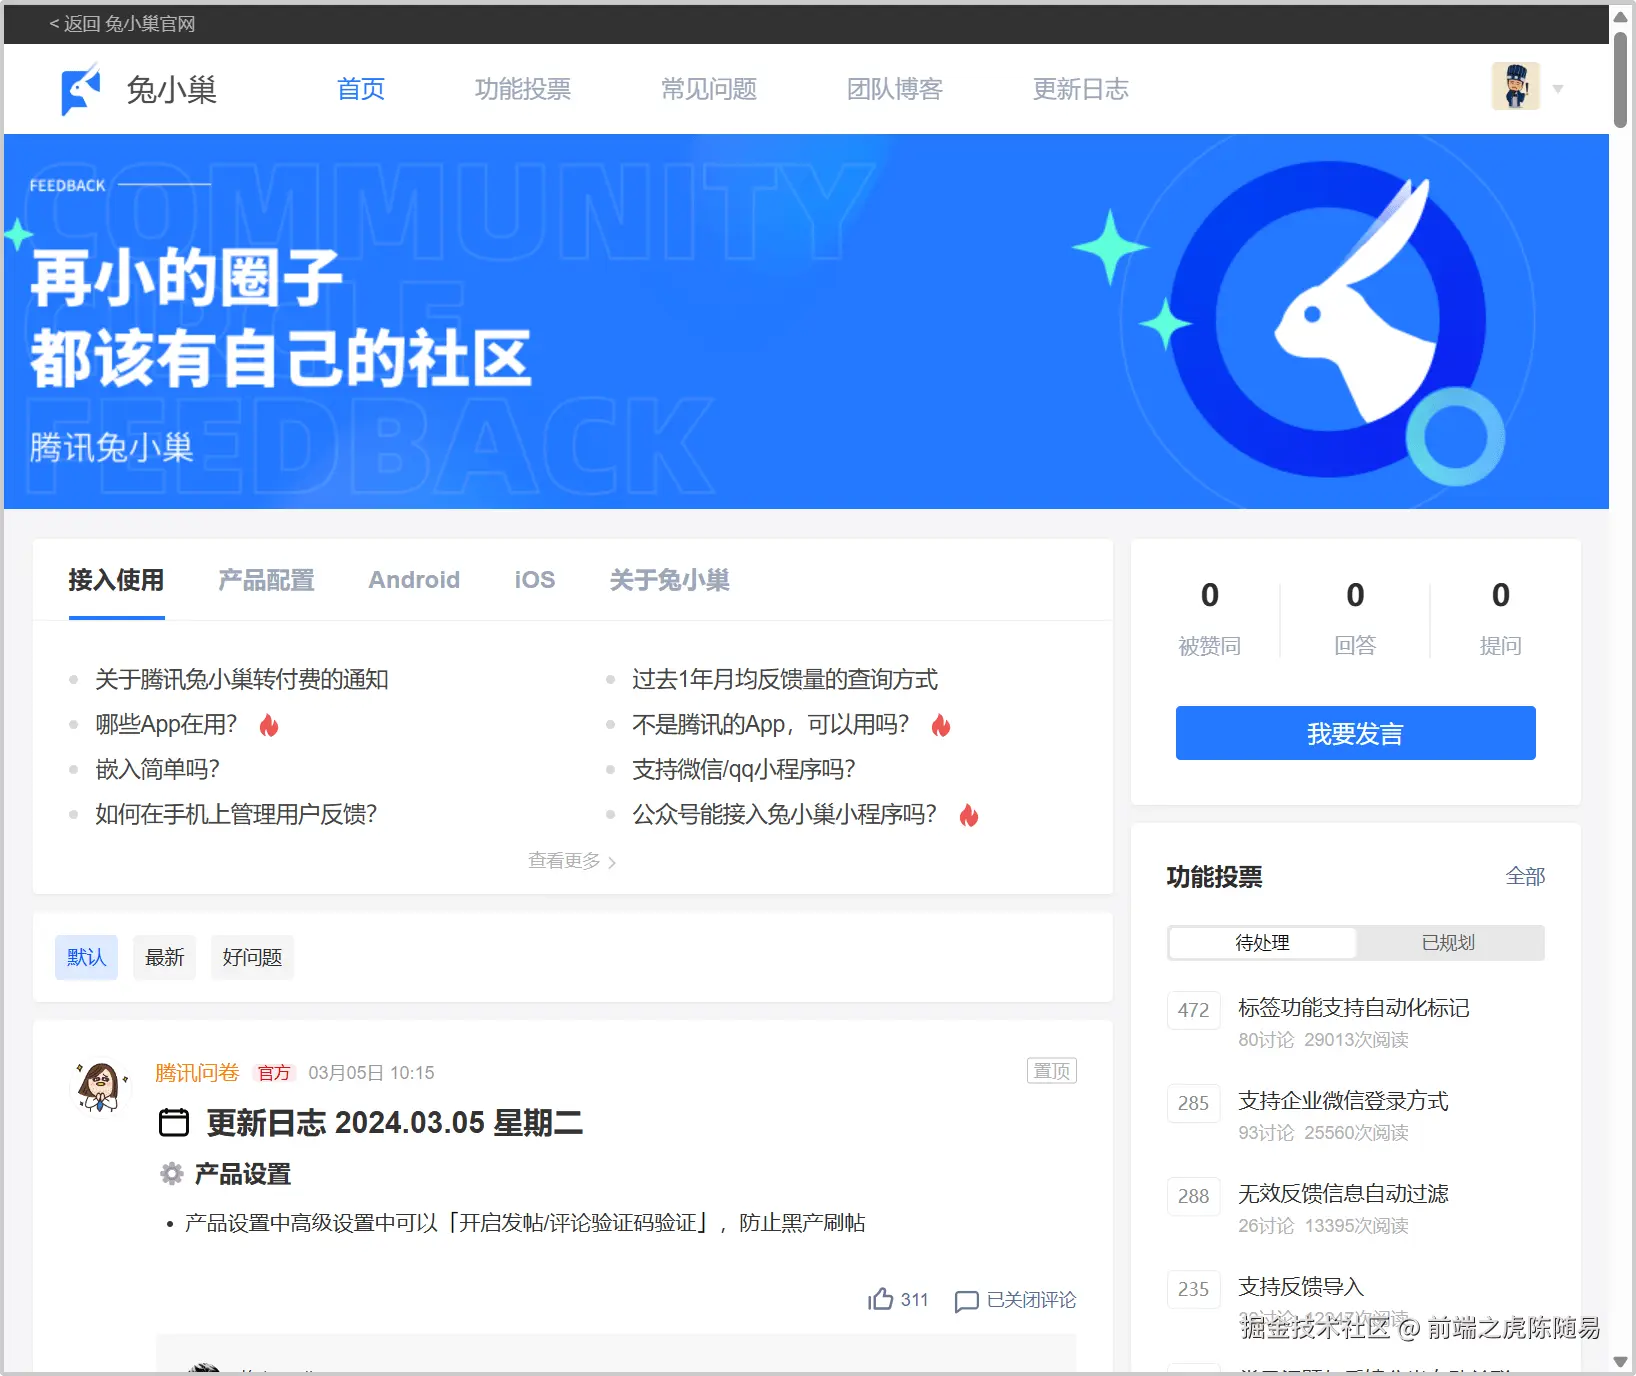Switch to the iOS tab
This screenshot has width=1636, height=1376.
click(533, 580)
